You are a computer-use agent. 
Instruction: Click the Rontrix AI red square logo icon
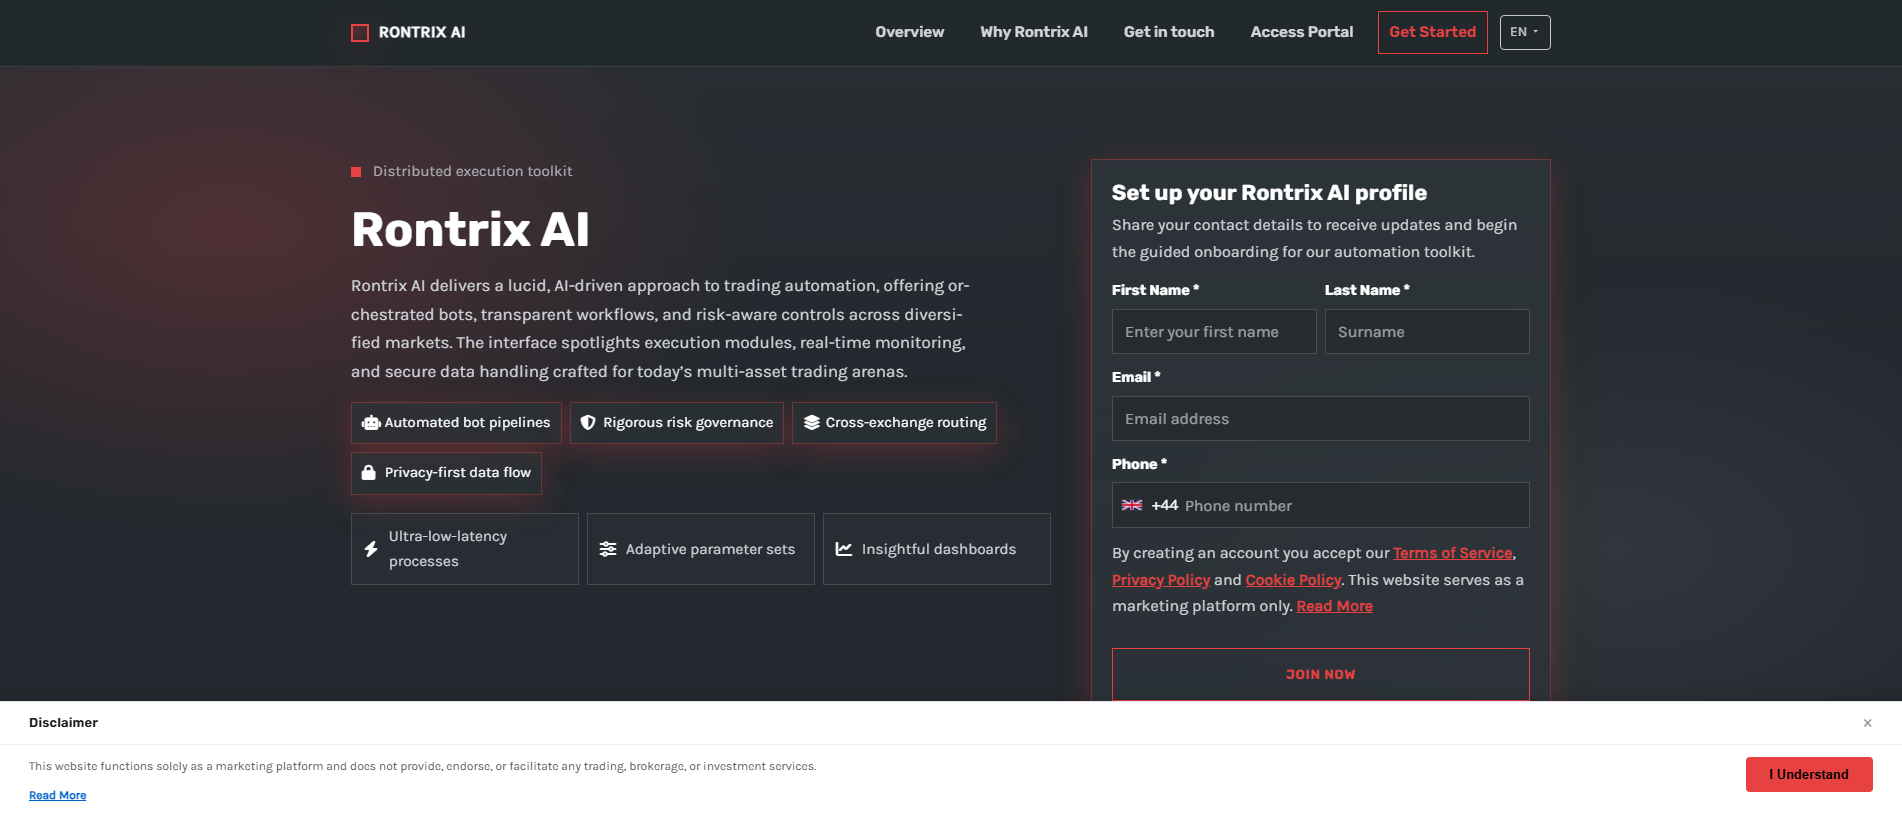click(360, 33)
